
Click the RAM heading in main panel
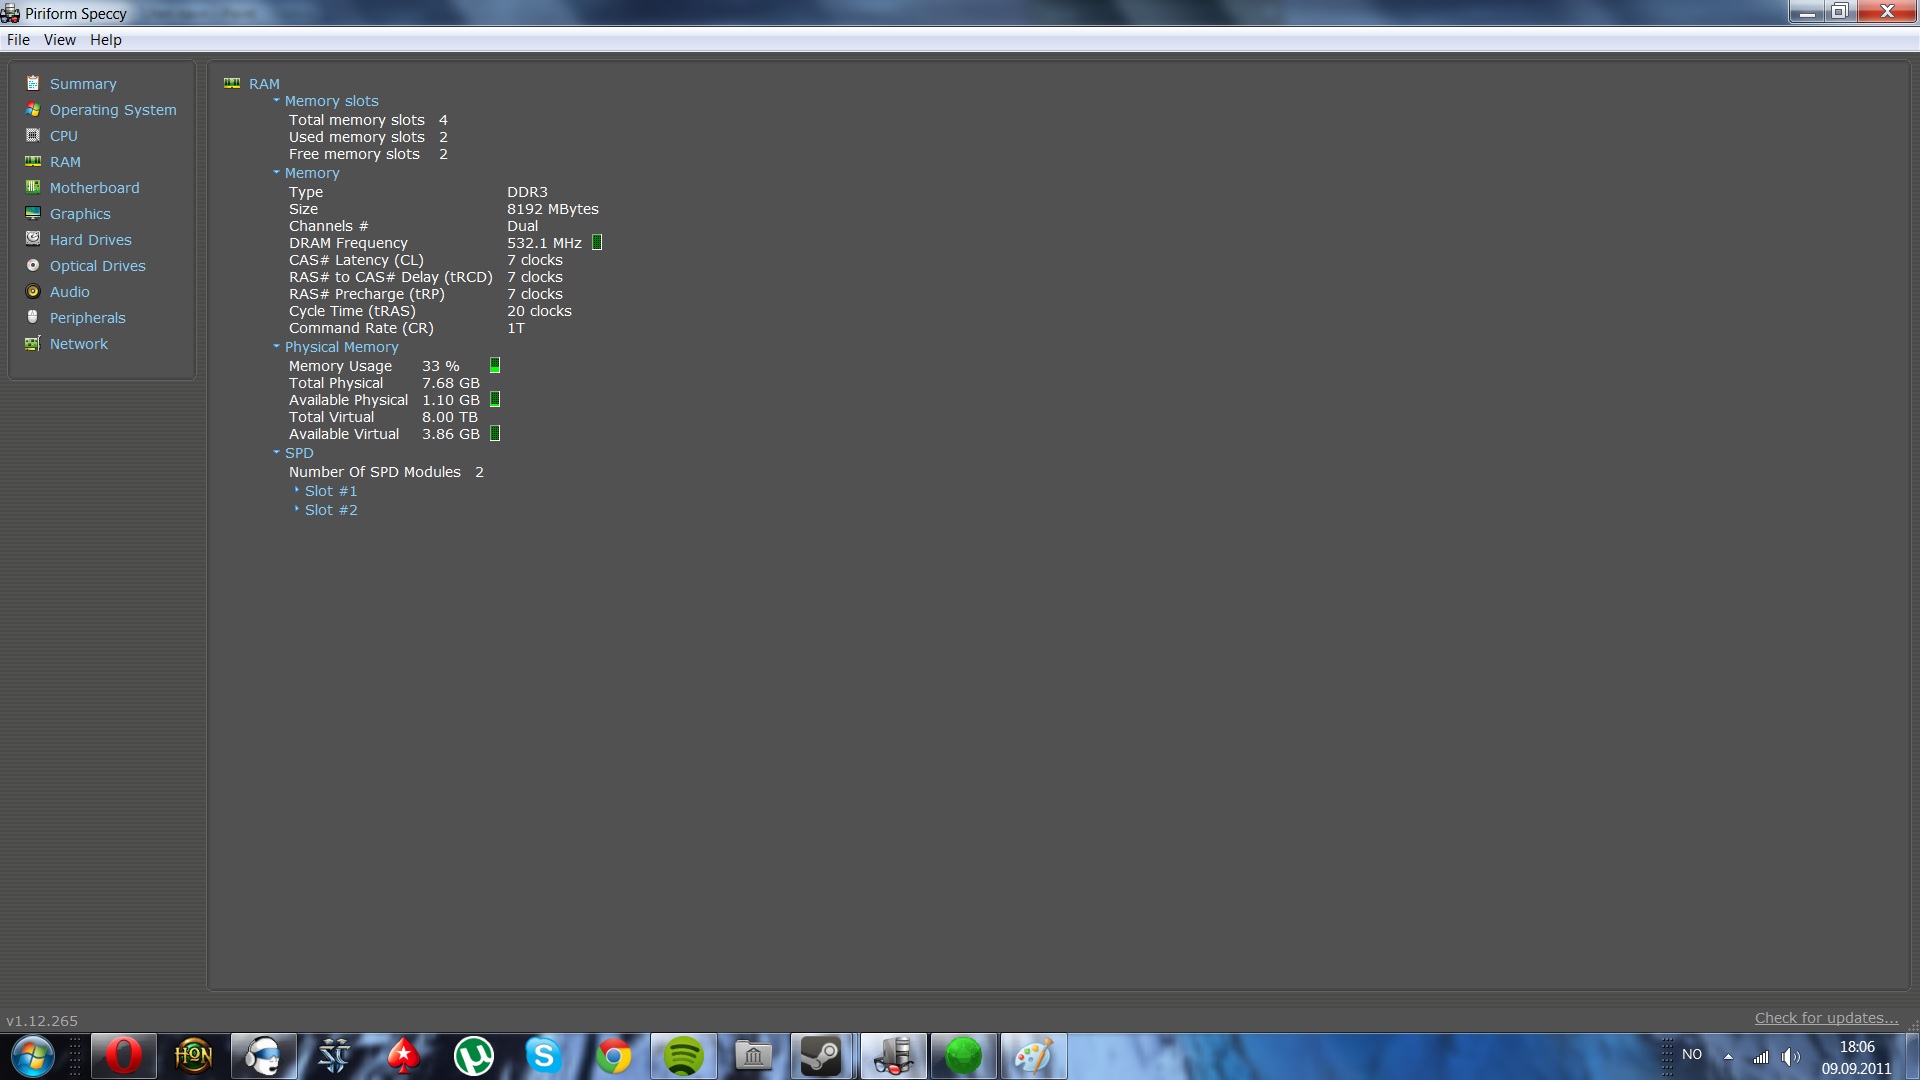coord(264,84)
